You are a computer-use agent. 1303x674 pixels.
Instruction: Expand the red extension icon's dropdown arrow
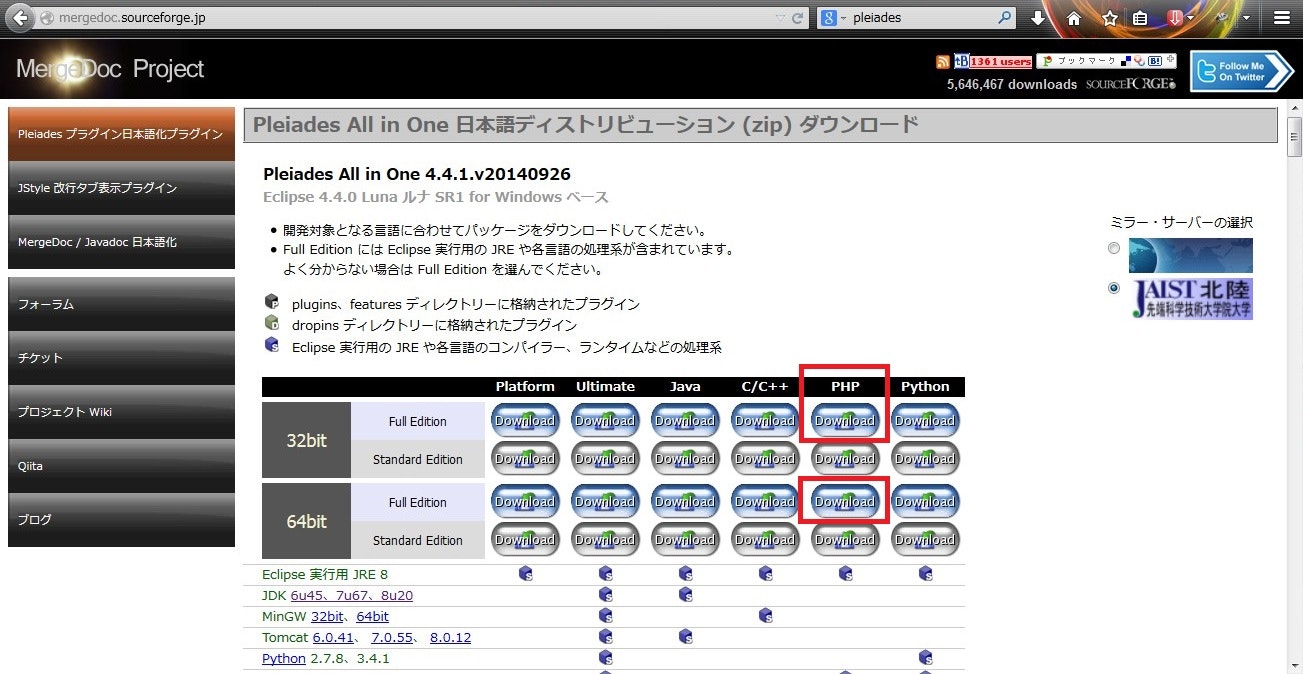1193,18
